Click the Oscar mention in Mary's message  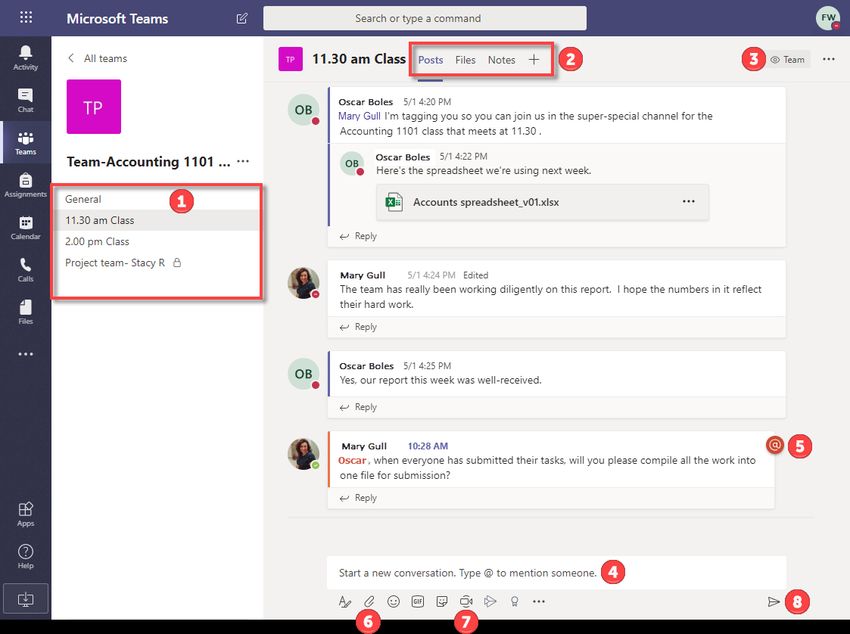(352, 461)
